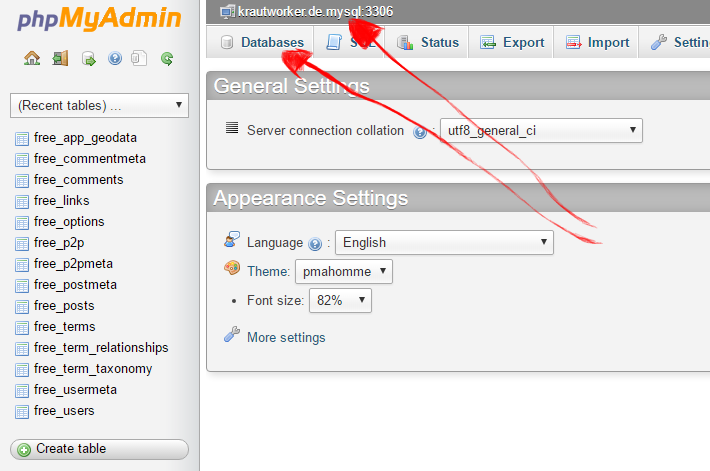This screenshot has width=710, height=471.
Task: Open the free_terms table link
Action: point(64,327)
